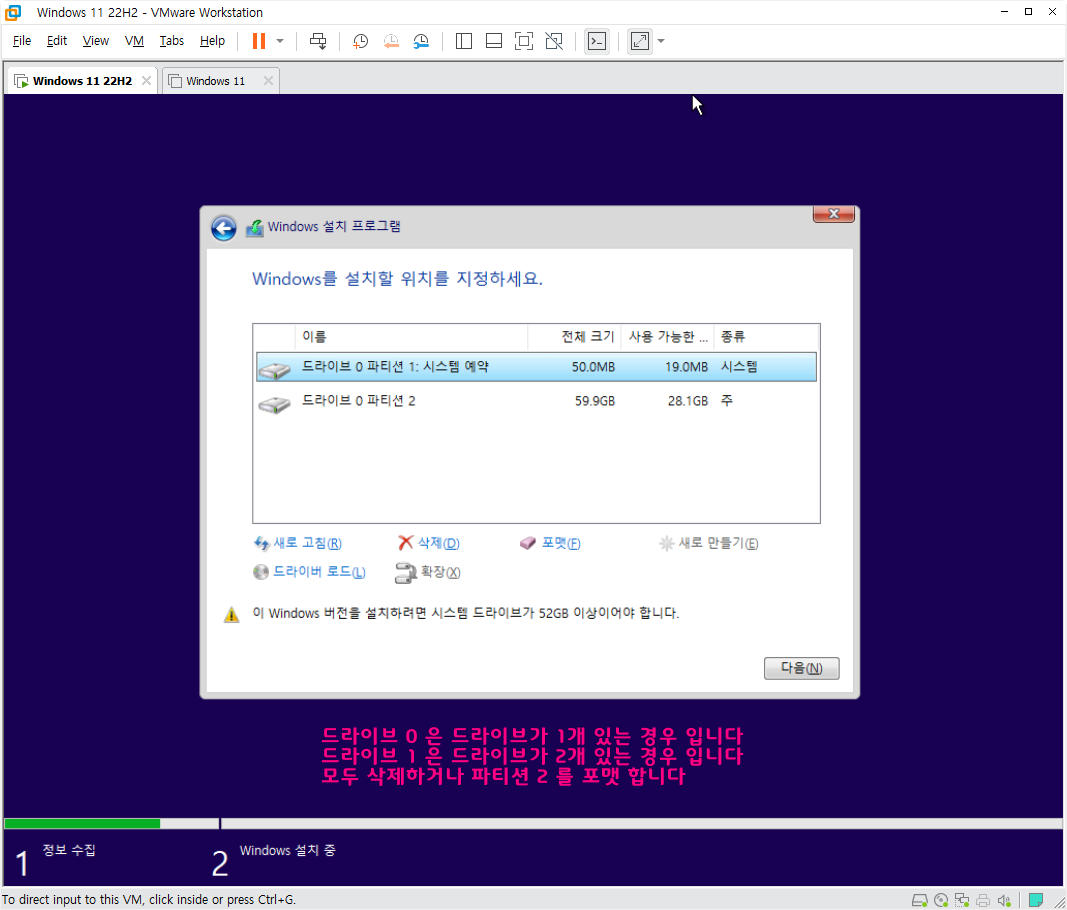This screenshot has width=1067, height=910.
Task: Click the message log status icon
Action: [x=1036, y=900]
